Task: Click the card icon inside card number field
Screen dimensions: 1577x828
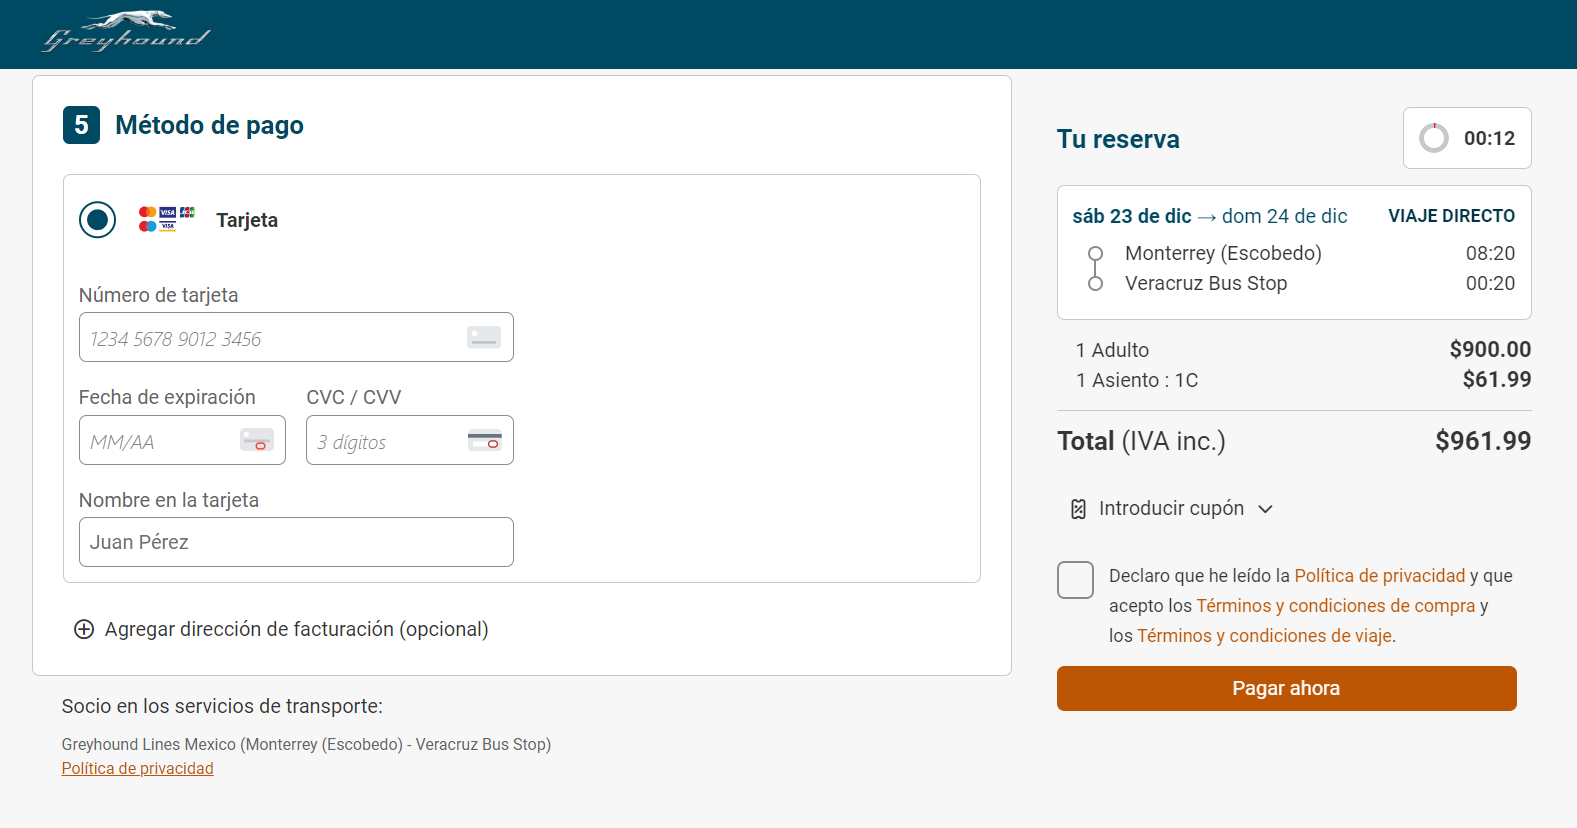Action: click(x=484, y=338)
